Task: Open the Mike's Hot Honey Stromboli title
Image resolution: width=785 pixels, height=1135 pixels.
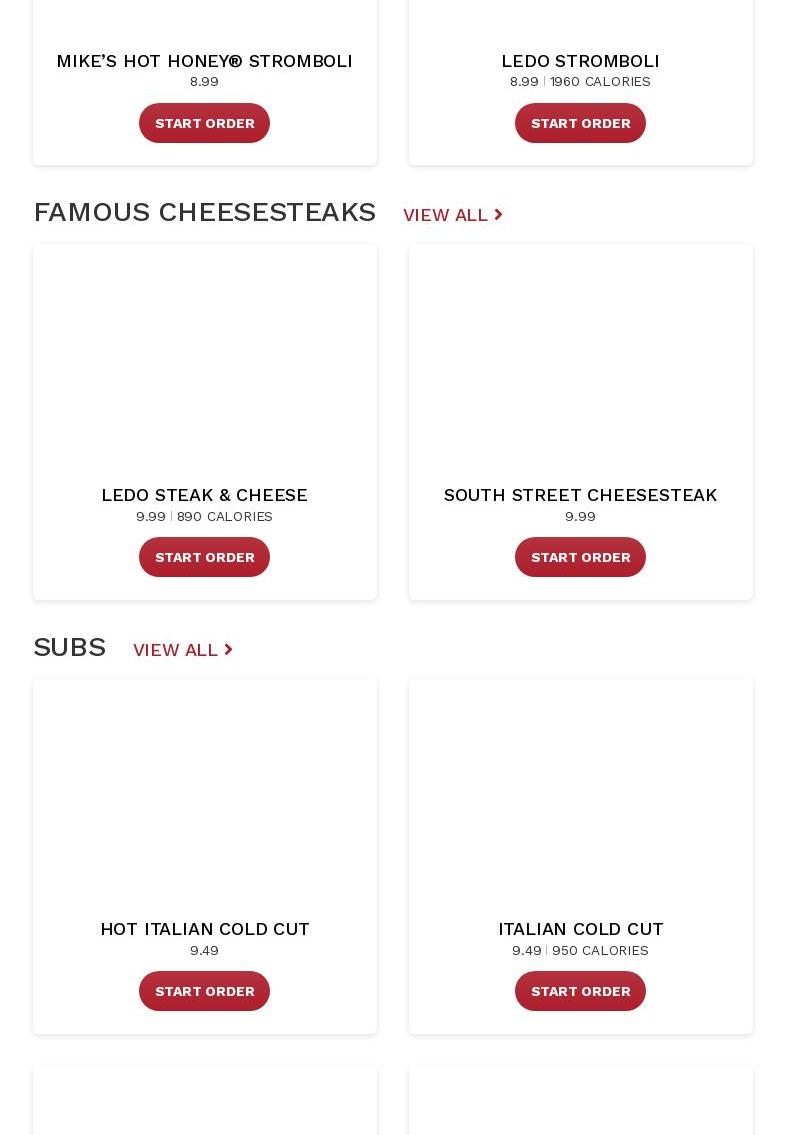Action: click(204, 61)
